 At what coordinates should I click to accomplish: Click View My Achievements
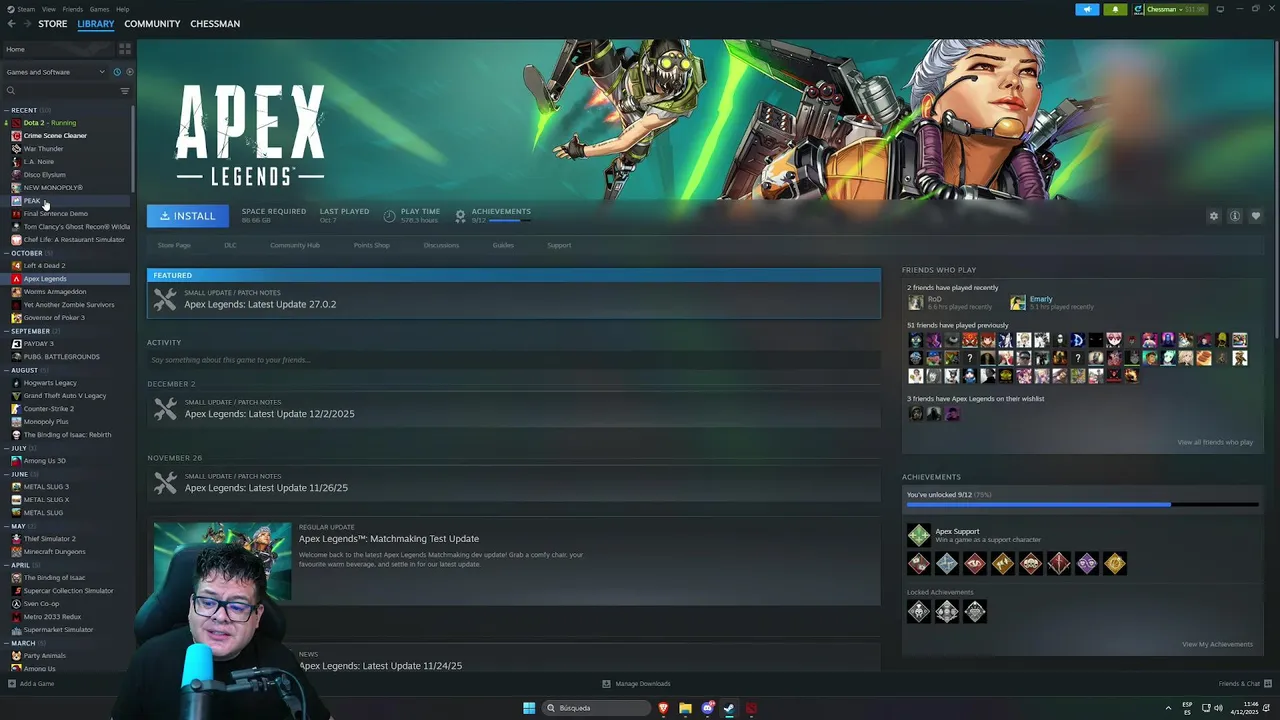click(x=1217, y=644)
